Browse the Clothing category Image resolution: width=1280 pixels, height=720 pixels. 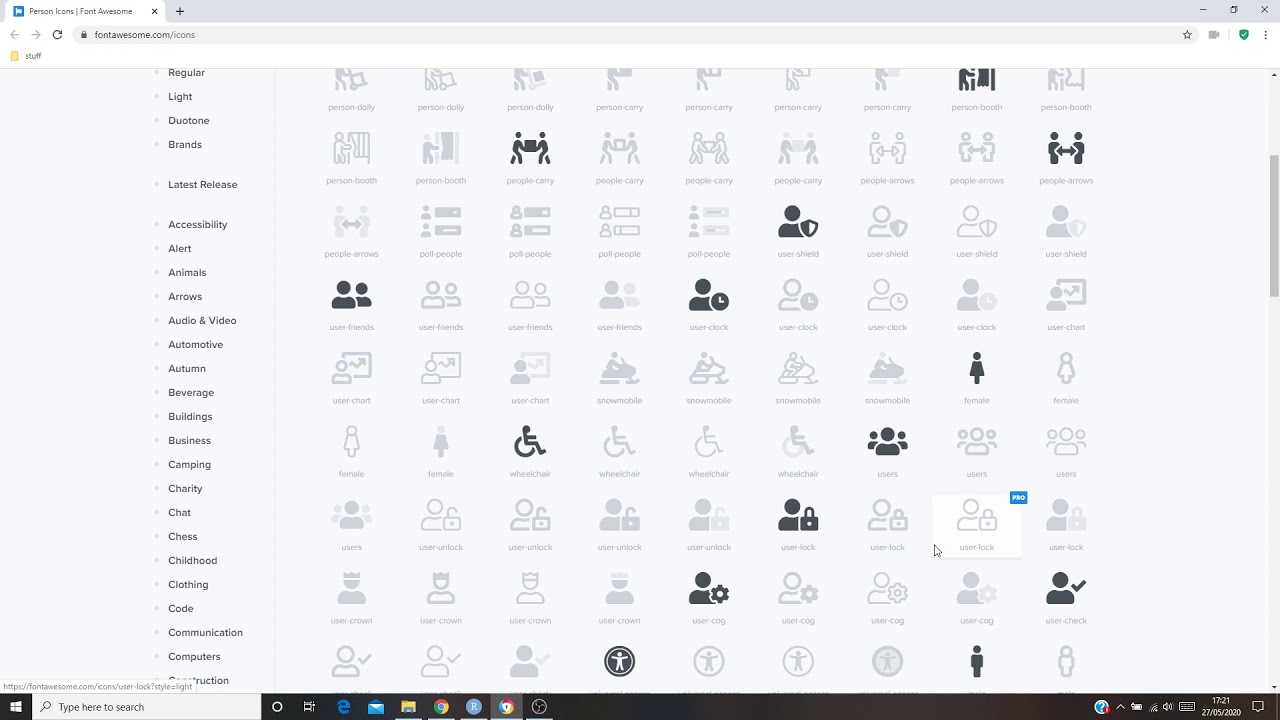coord(188,585)
